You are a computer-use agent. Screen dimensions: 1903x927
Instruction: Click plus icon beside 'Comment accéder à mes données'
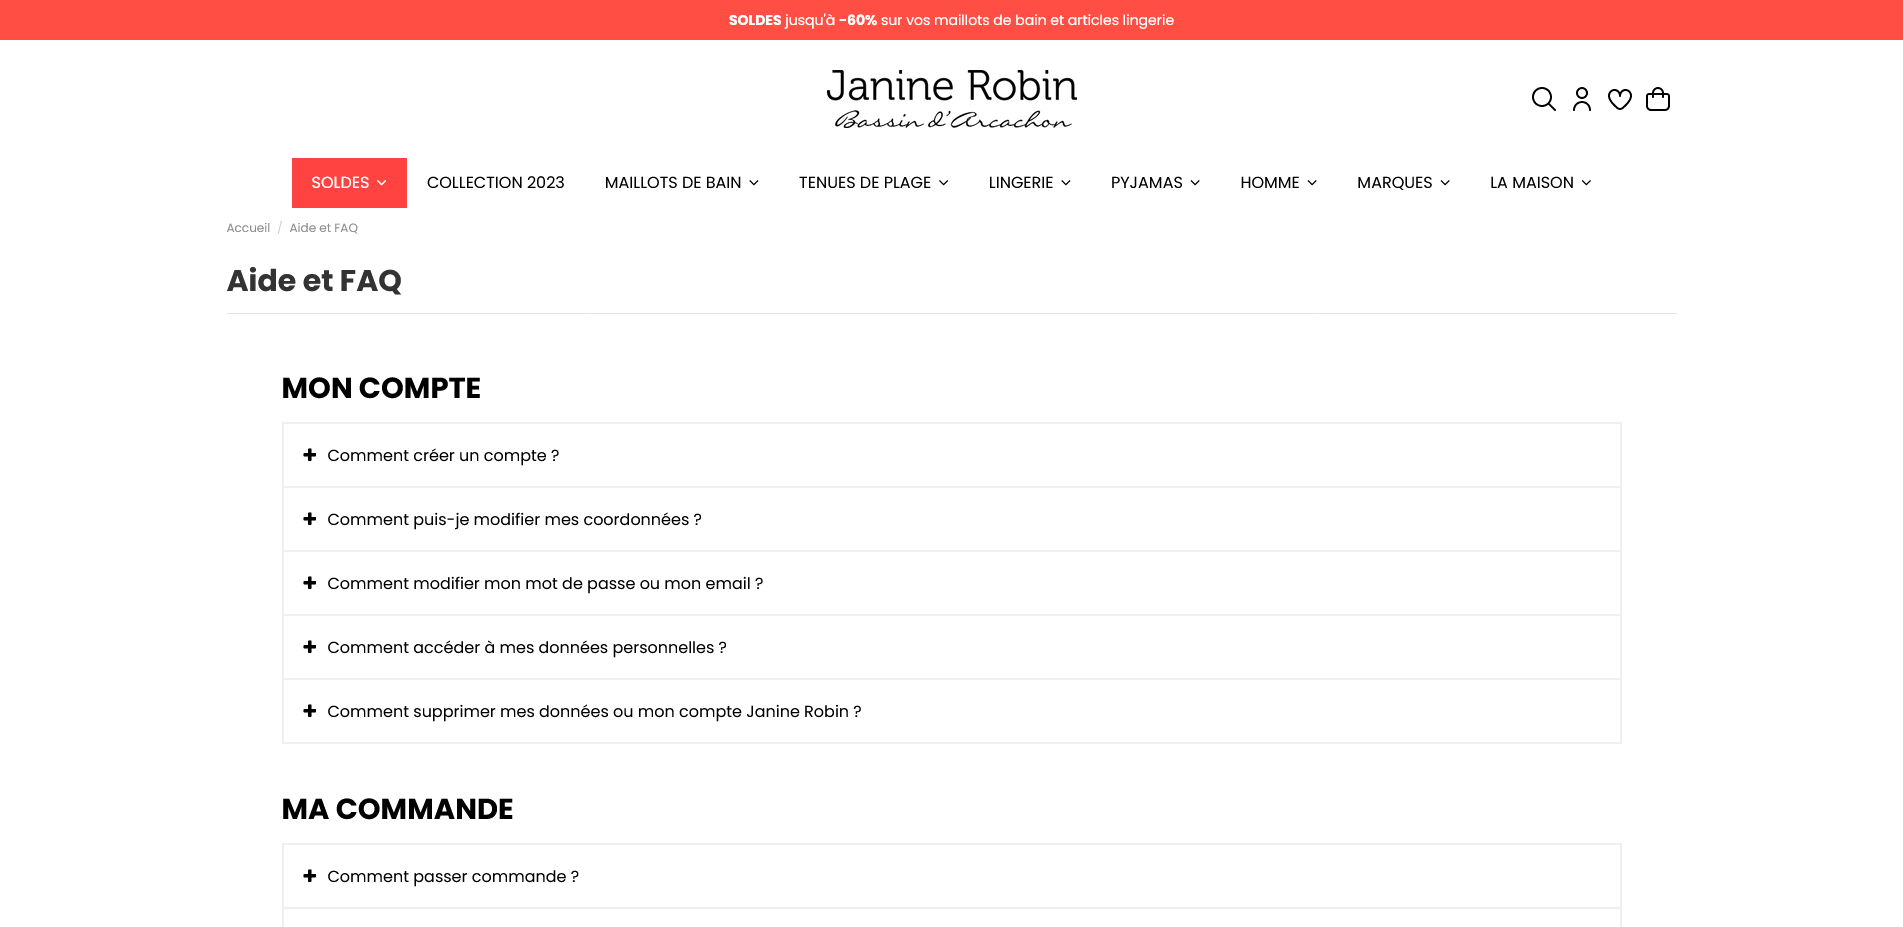pyautogui.click(x=310, y=647)
